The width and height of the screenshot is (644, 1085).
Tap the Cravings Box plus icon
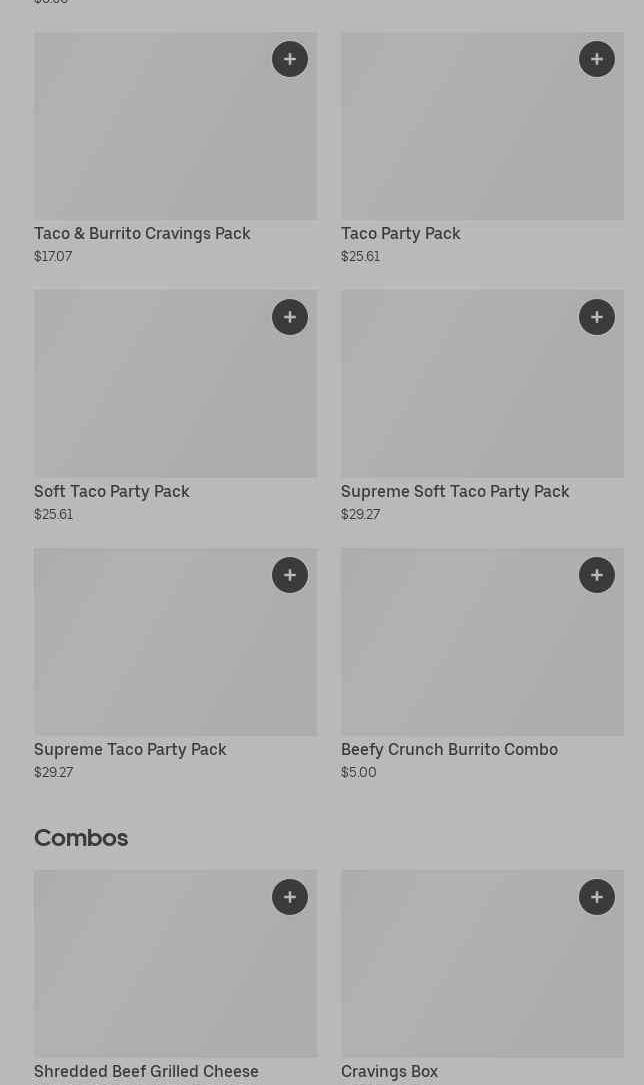coord(597,897)
